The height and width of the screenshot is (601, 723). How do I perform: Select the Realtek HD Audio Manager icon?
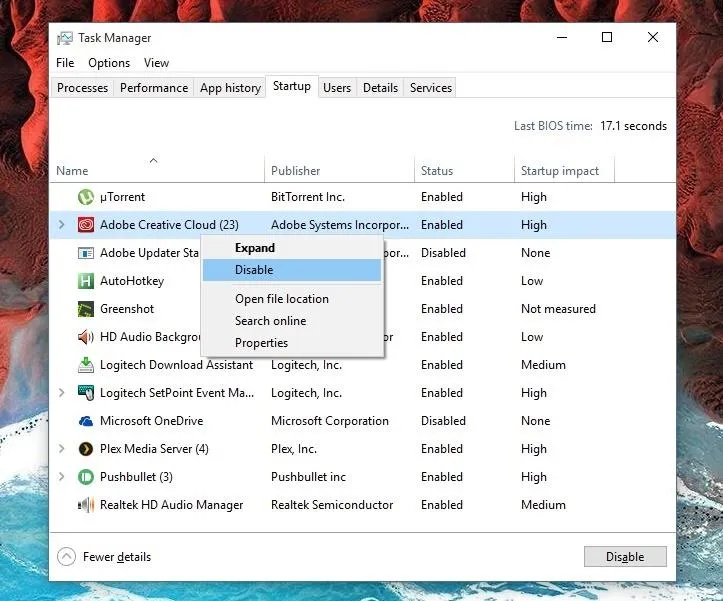coord(86,505)
